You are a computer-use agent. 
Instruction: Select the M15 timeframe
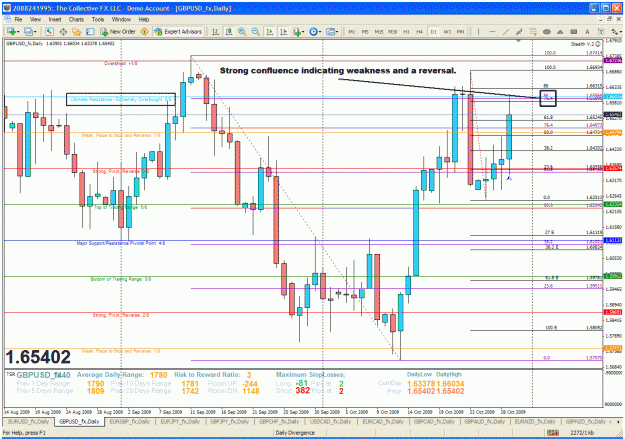click(379, 31)
